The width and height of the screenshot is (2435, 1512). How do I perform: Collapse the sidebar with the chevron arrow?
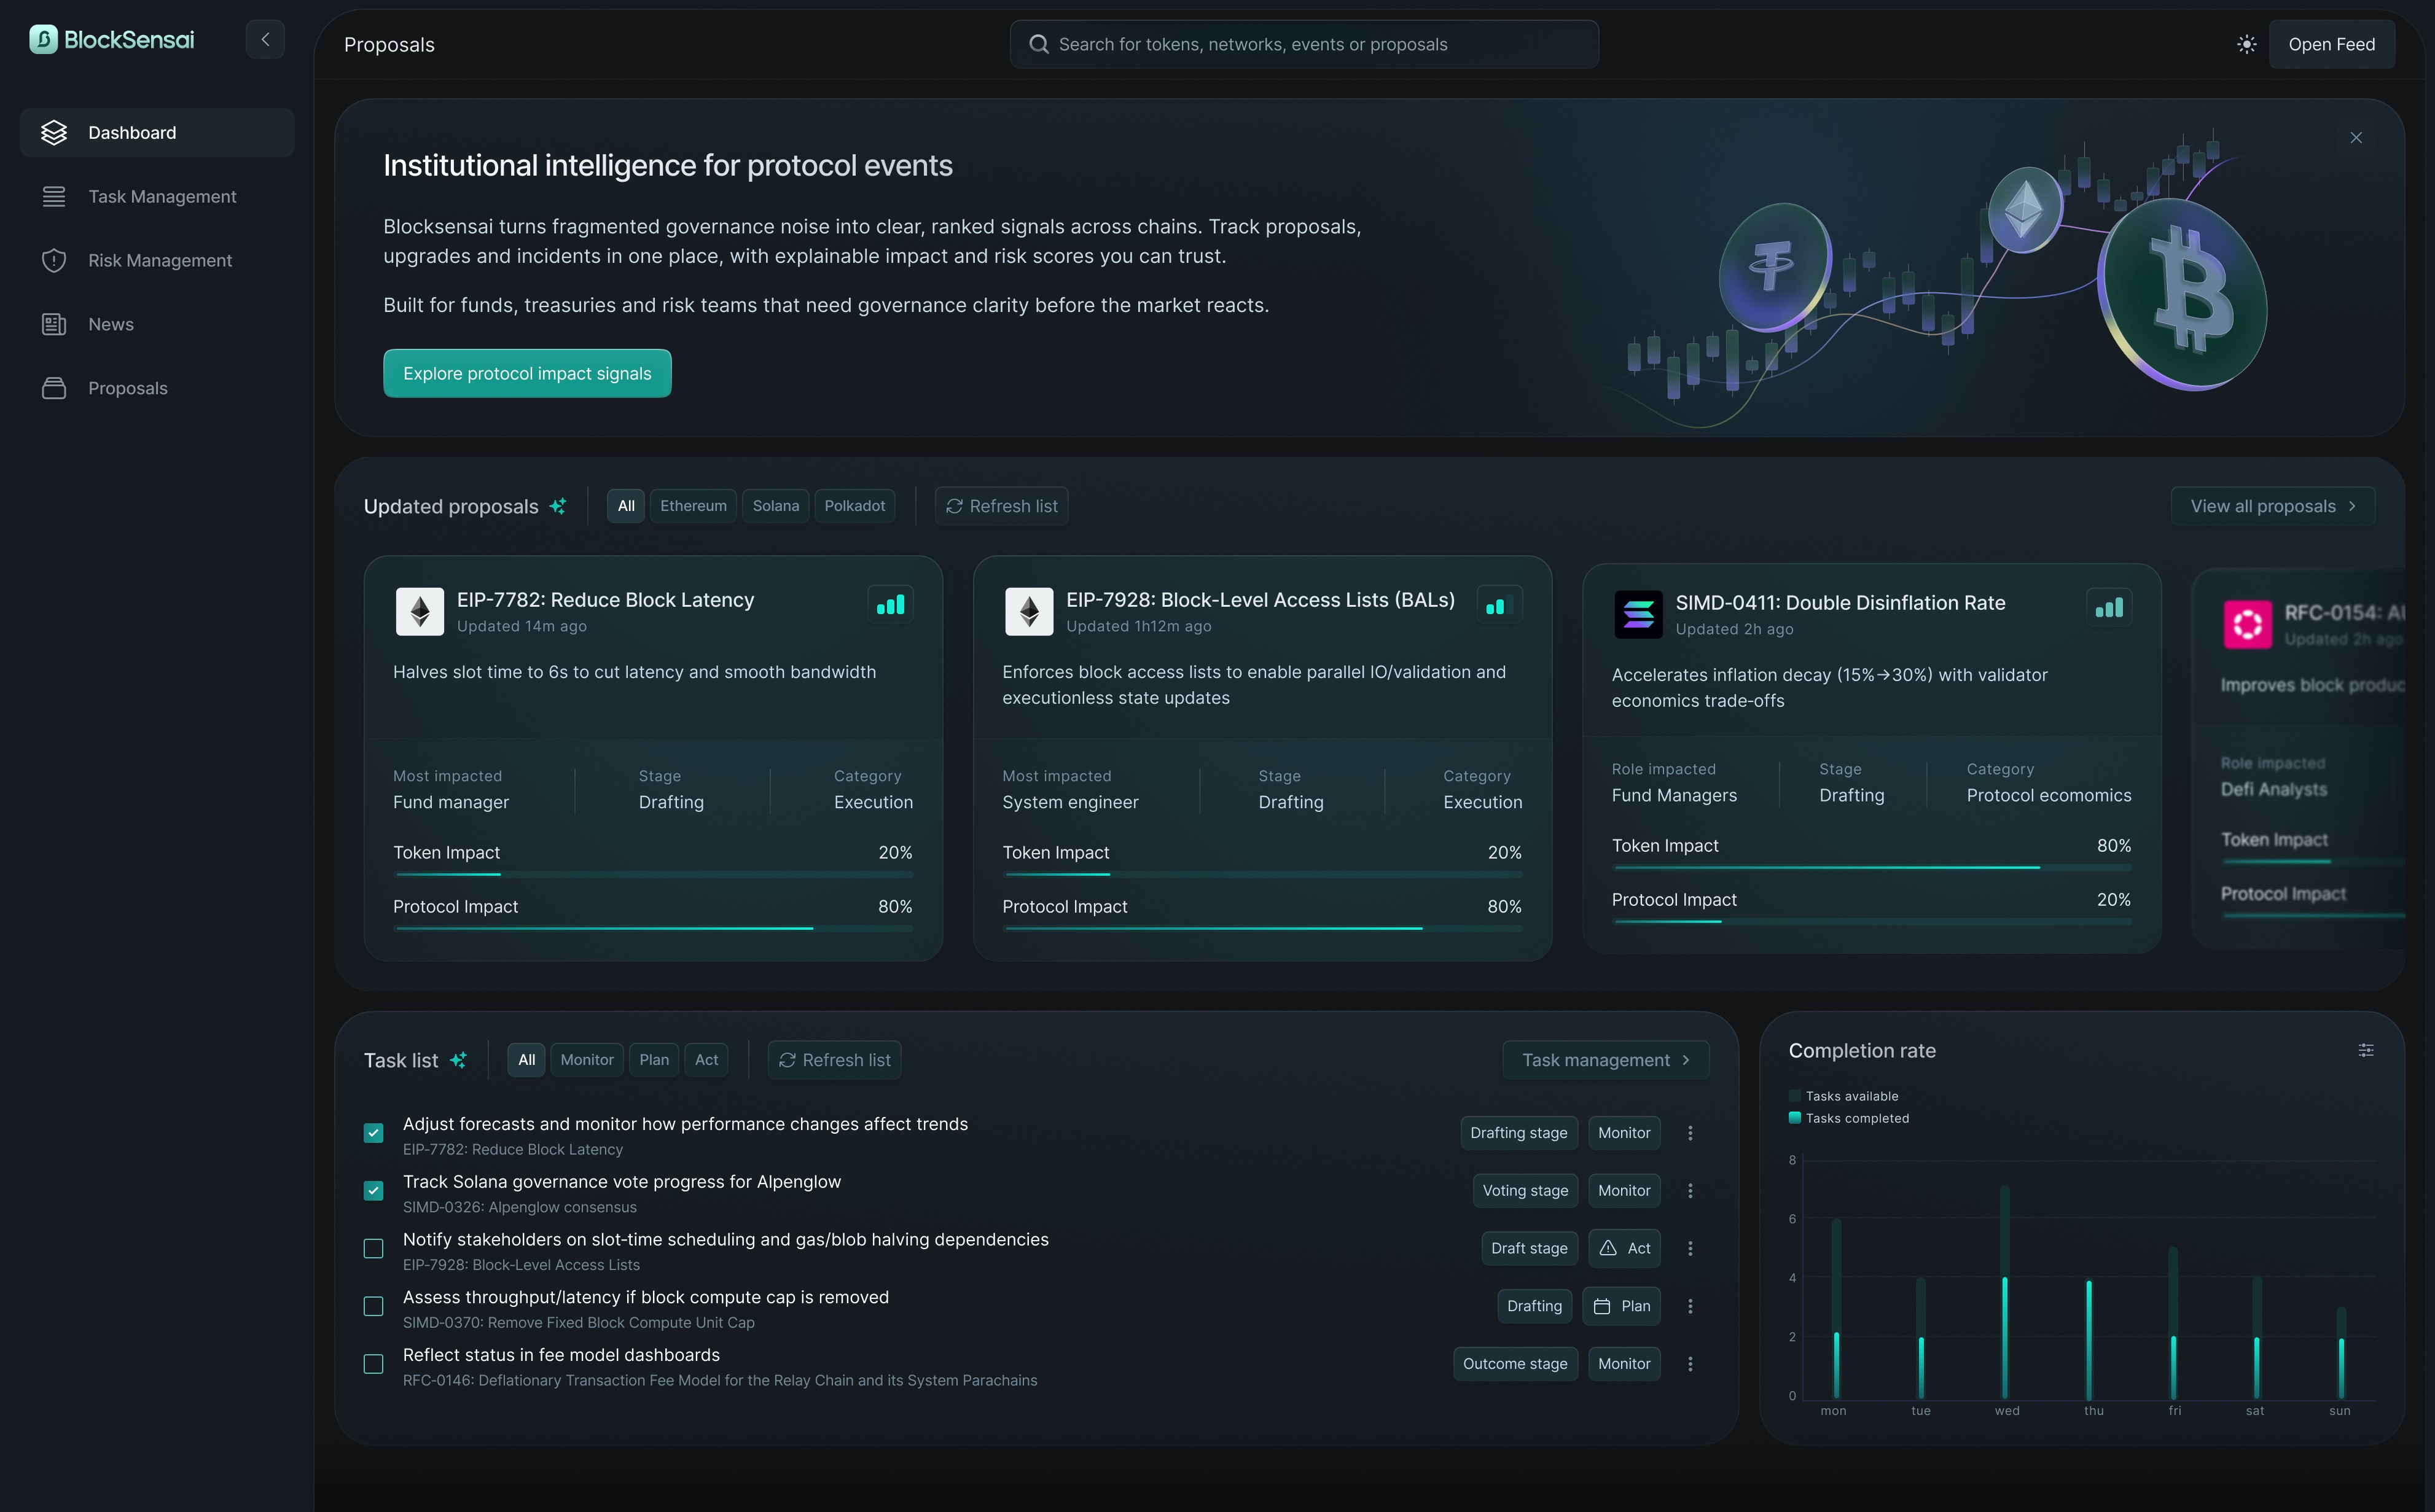[x=265, y=39]
